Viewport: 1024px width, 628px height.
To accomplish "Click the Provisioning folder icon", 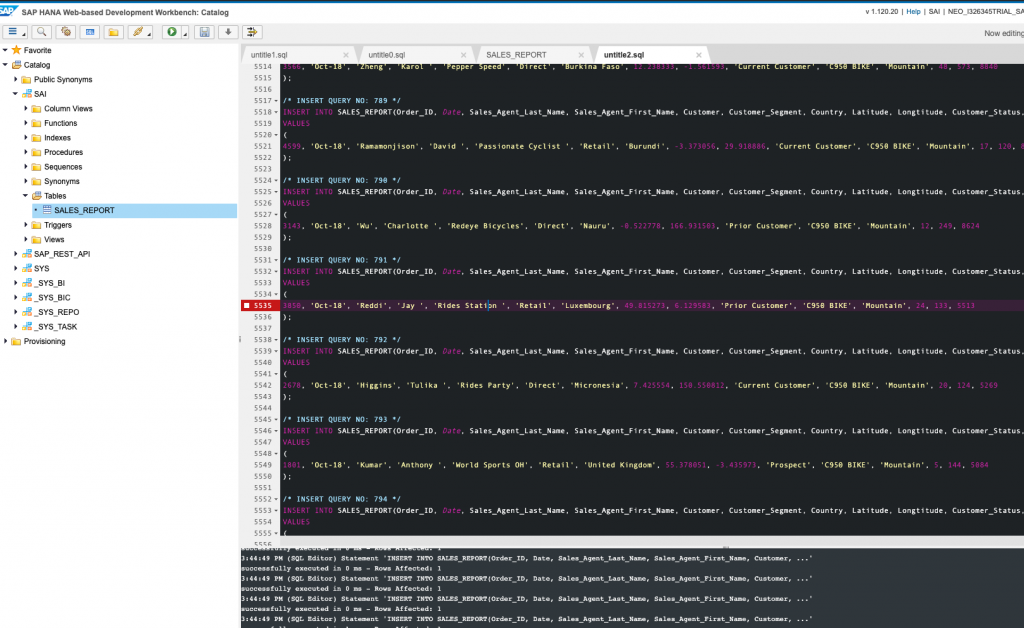I will 16,341.
